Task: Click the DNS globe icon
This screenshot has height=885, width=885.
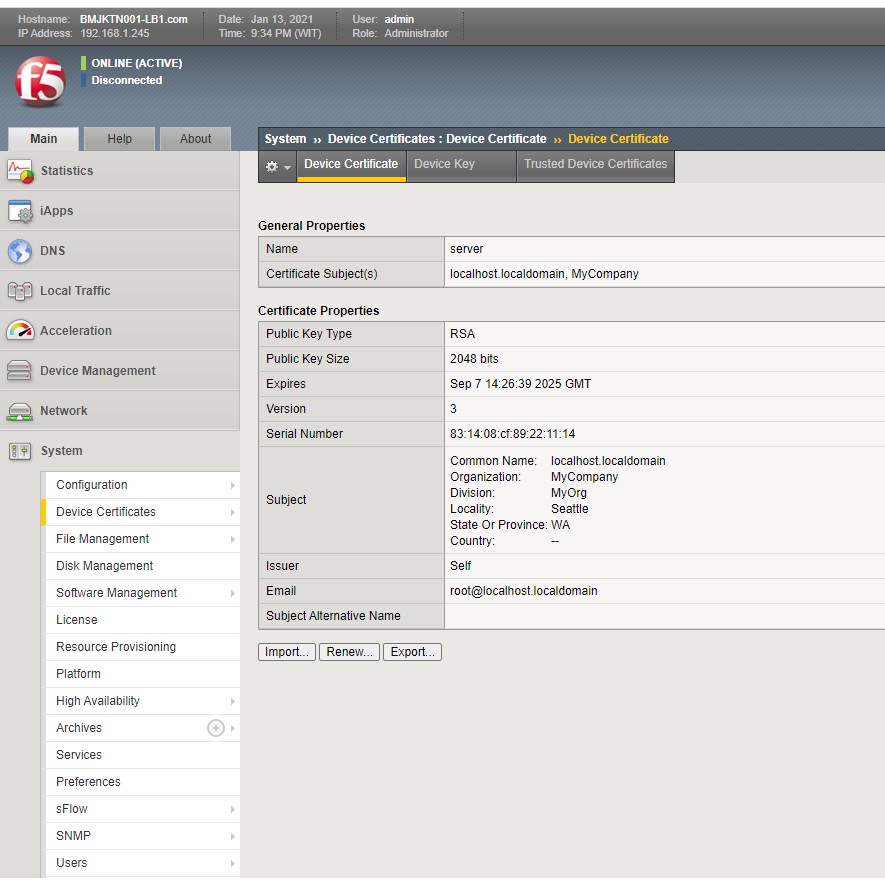Action: click(x=20, y=251)
